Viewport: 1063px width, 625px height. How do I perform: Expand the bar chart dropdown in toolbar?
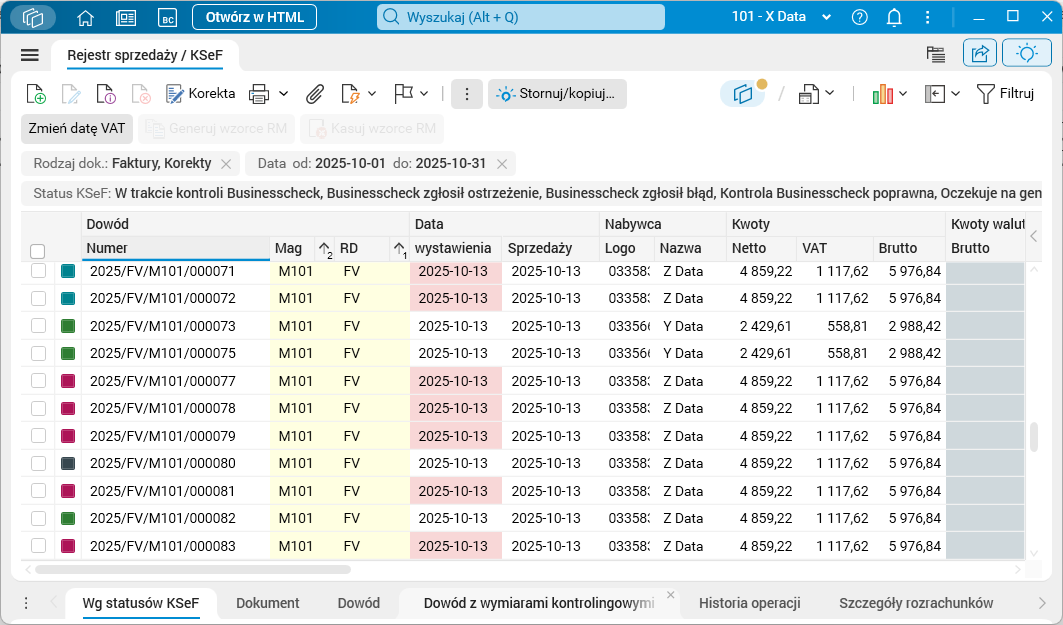click(x=903, y=94)
